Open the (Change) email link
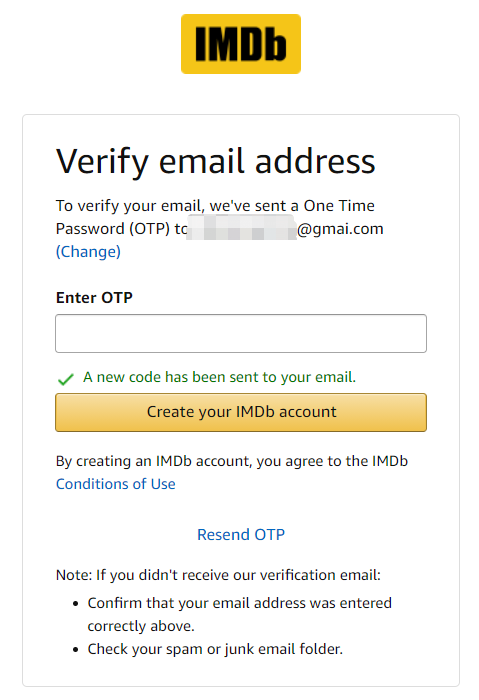Viewport: 479px width, 700px height. 88,252
